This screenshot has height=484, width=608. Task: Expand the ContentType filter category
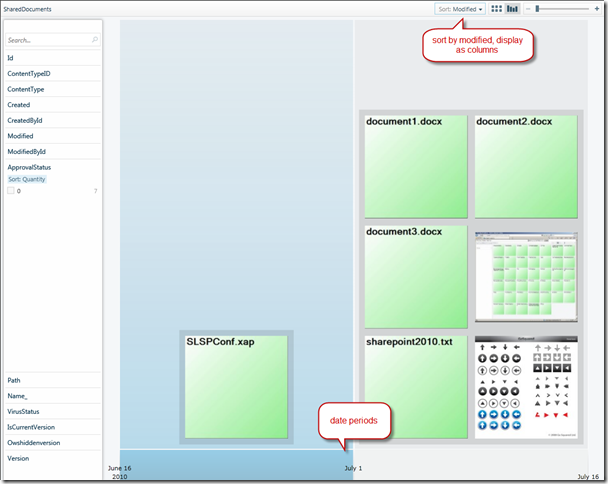point(26,89)
